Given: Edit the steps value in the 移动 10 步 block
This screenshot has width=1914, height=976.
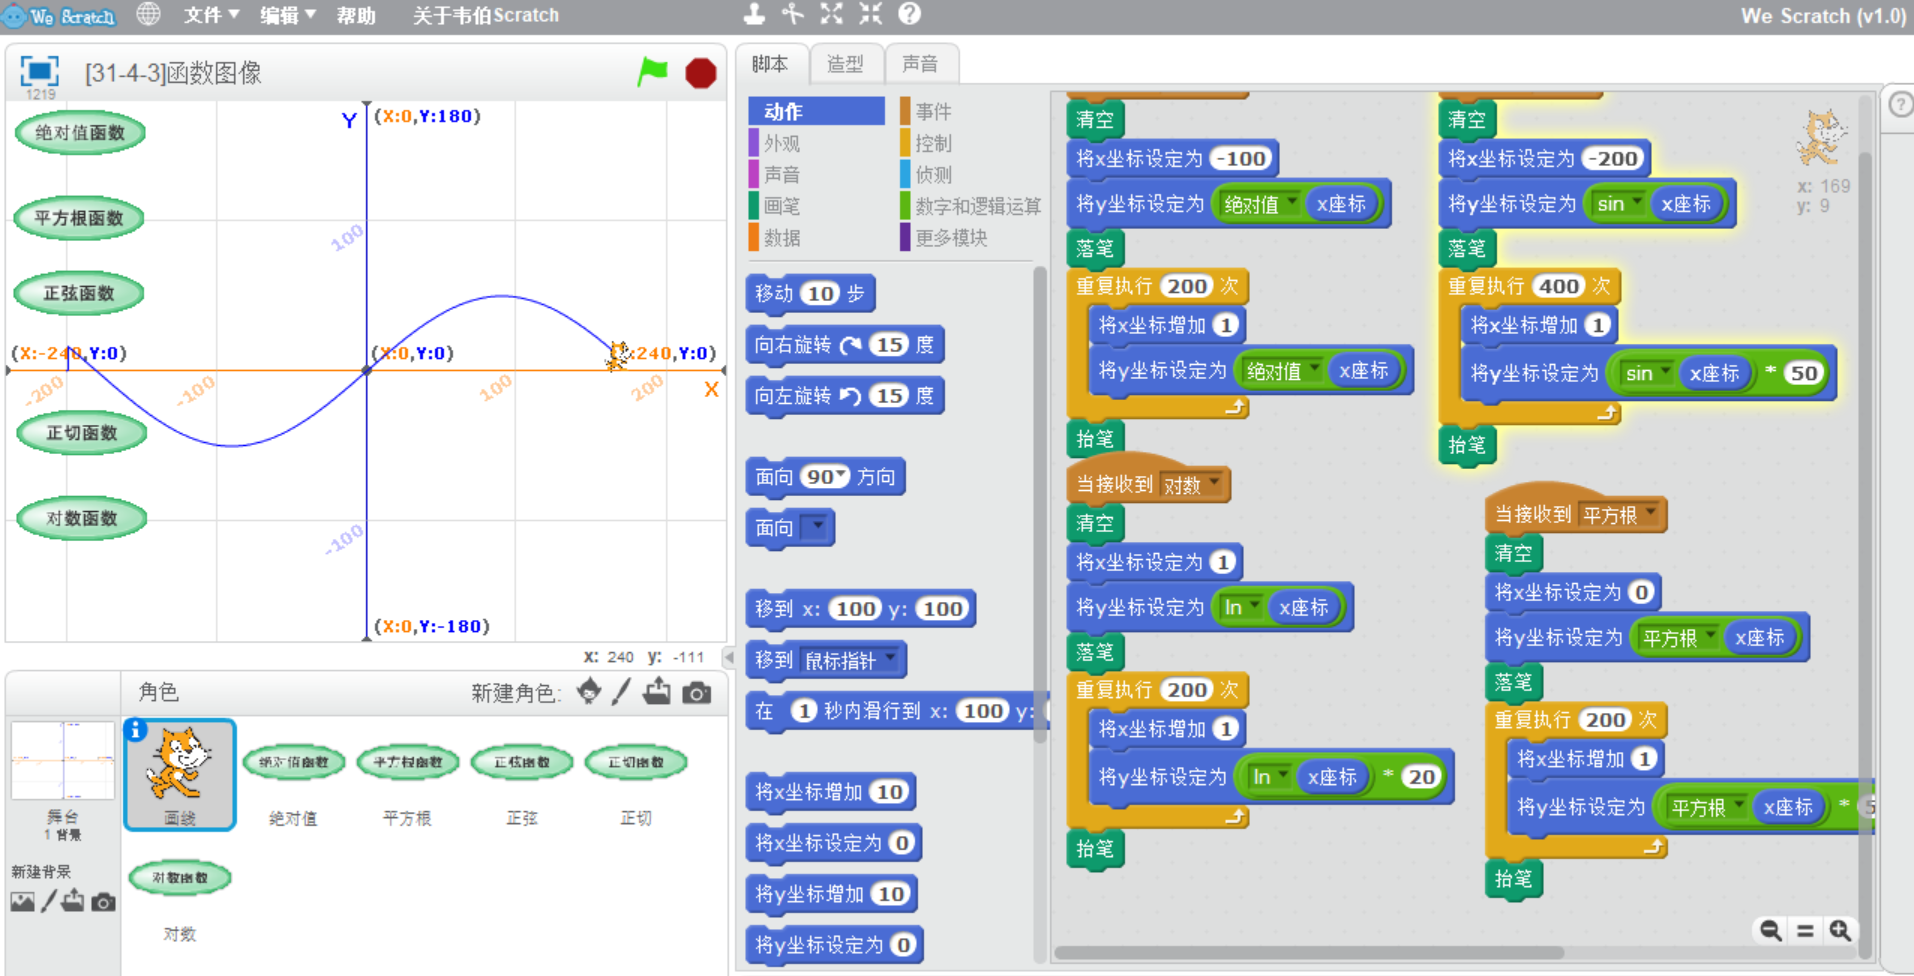Looking at the screenshot, I should pos(821,293).
